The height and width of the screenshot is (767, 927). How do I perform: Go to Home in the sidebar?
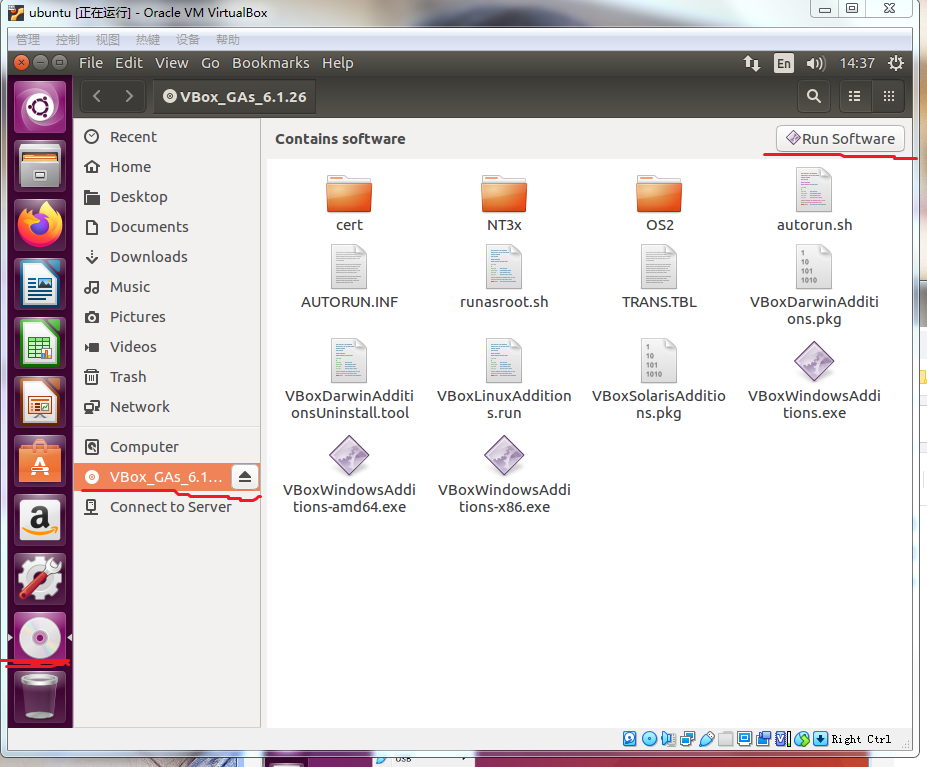click(167, 167)
